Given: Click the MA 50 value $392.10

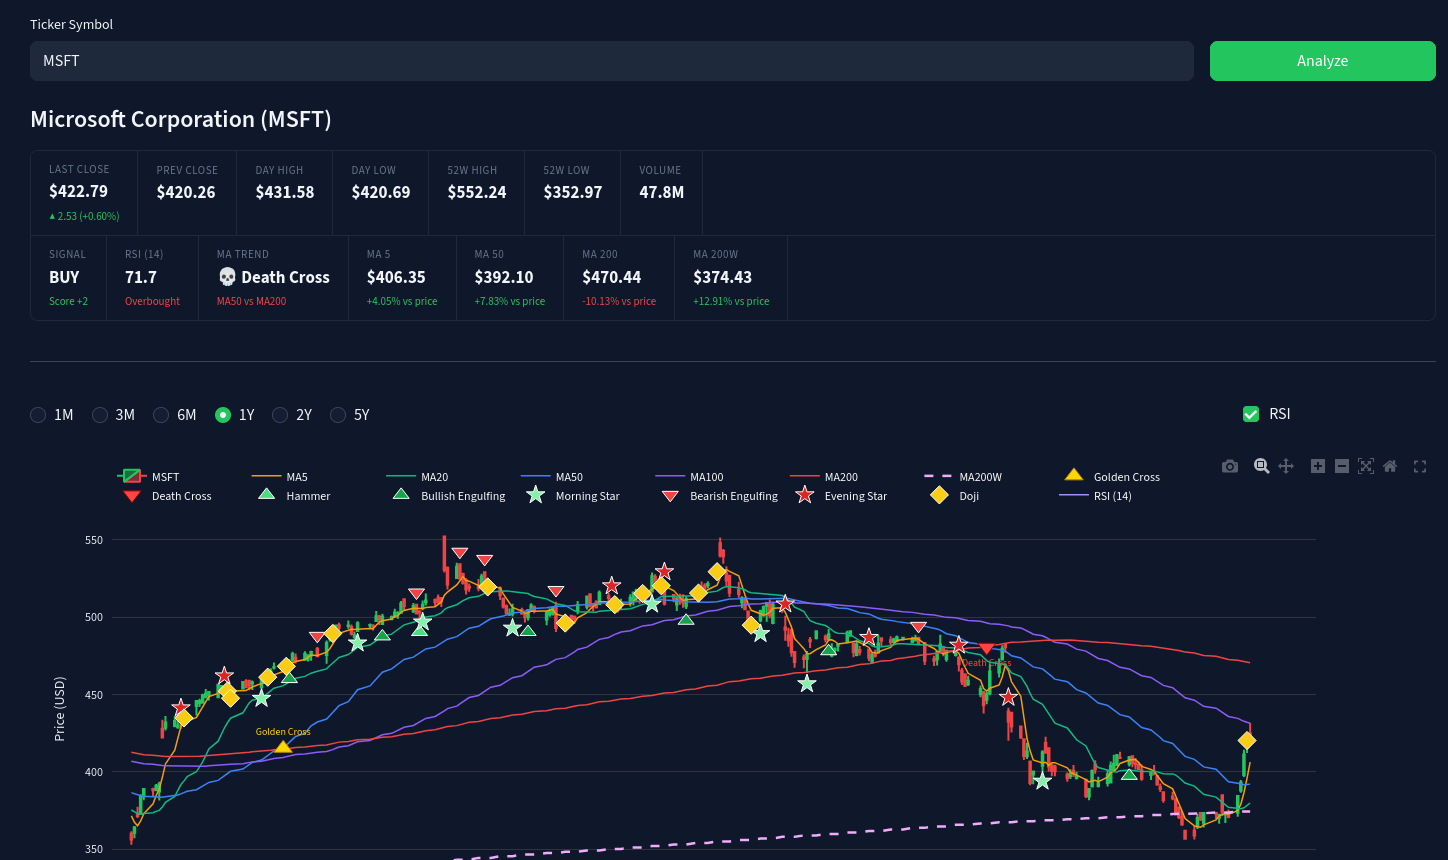Looking at the screenshot, I should click(504, 277).
